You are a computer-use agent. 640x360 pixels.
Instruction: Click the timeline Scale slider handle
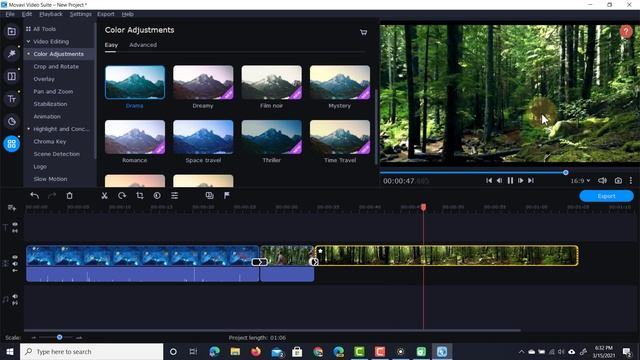point(60,337)
